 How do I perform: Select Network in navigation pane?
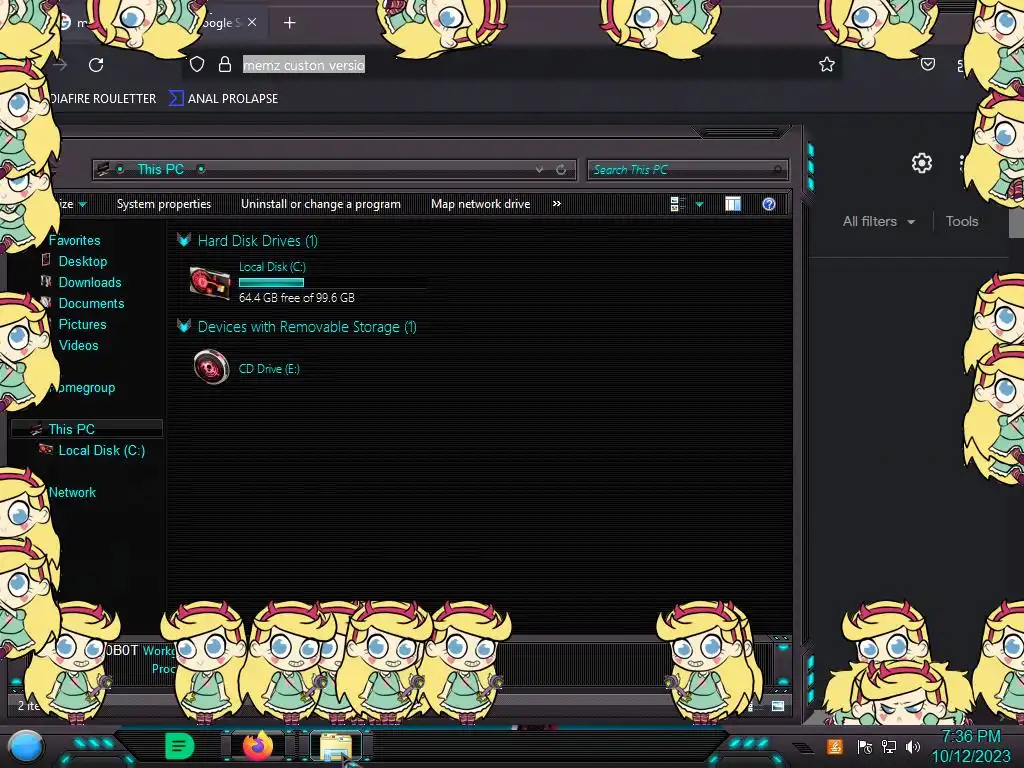[72, 492]
